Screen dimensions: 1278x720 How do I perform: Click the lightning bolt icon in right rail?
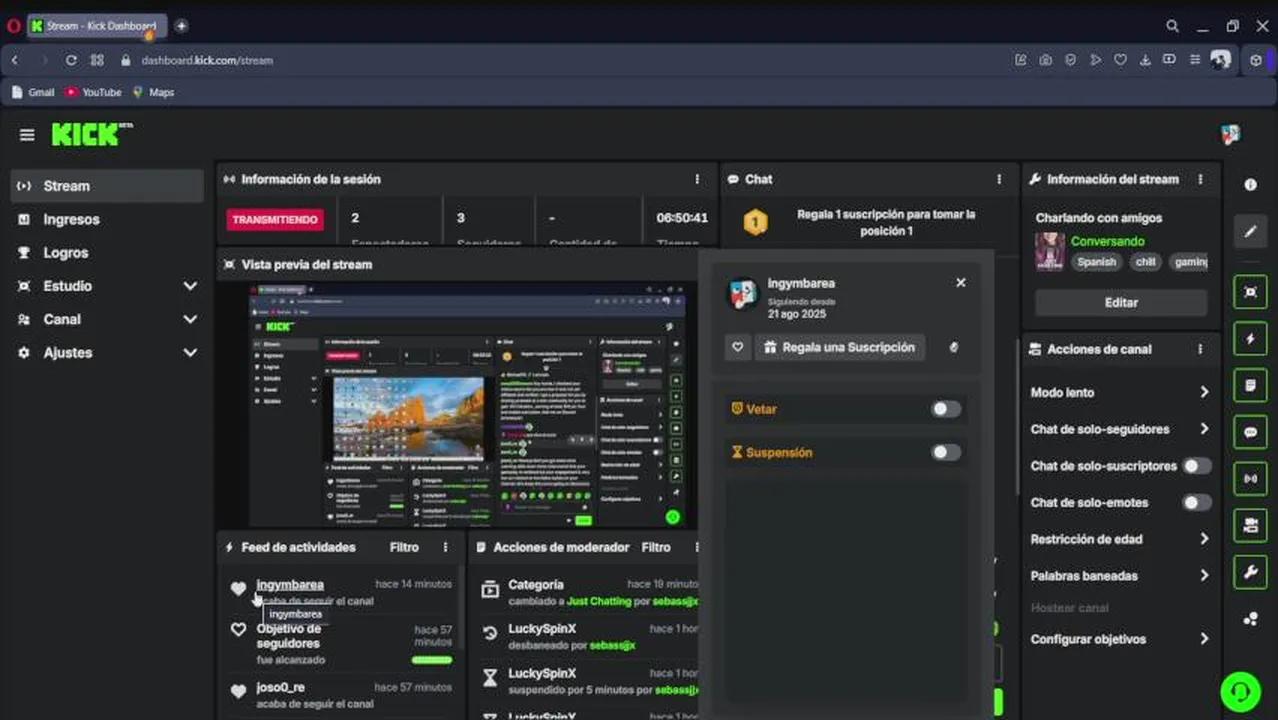tap(1250, 339)
